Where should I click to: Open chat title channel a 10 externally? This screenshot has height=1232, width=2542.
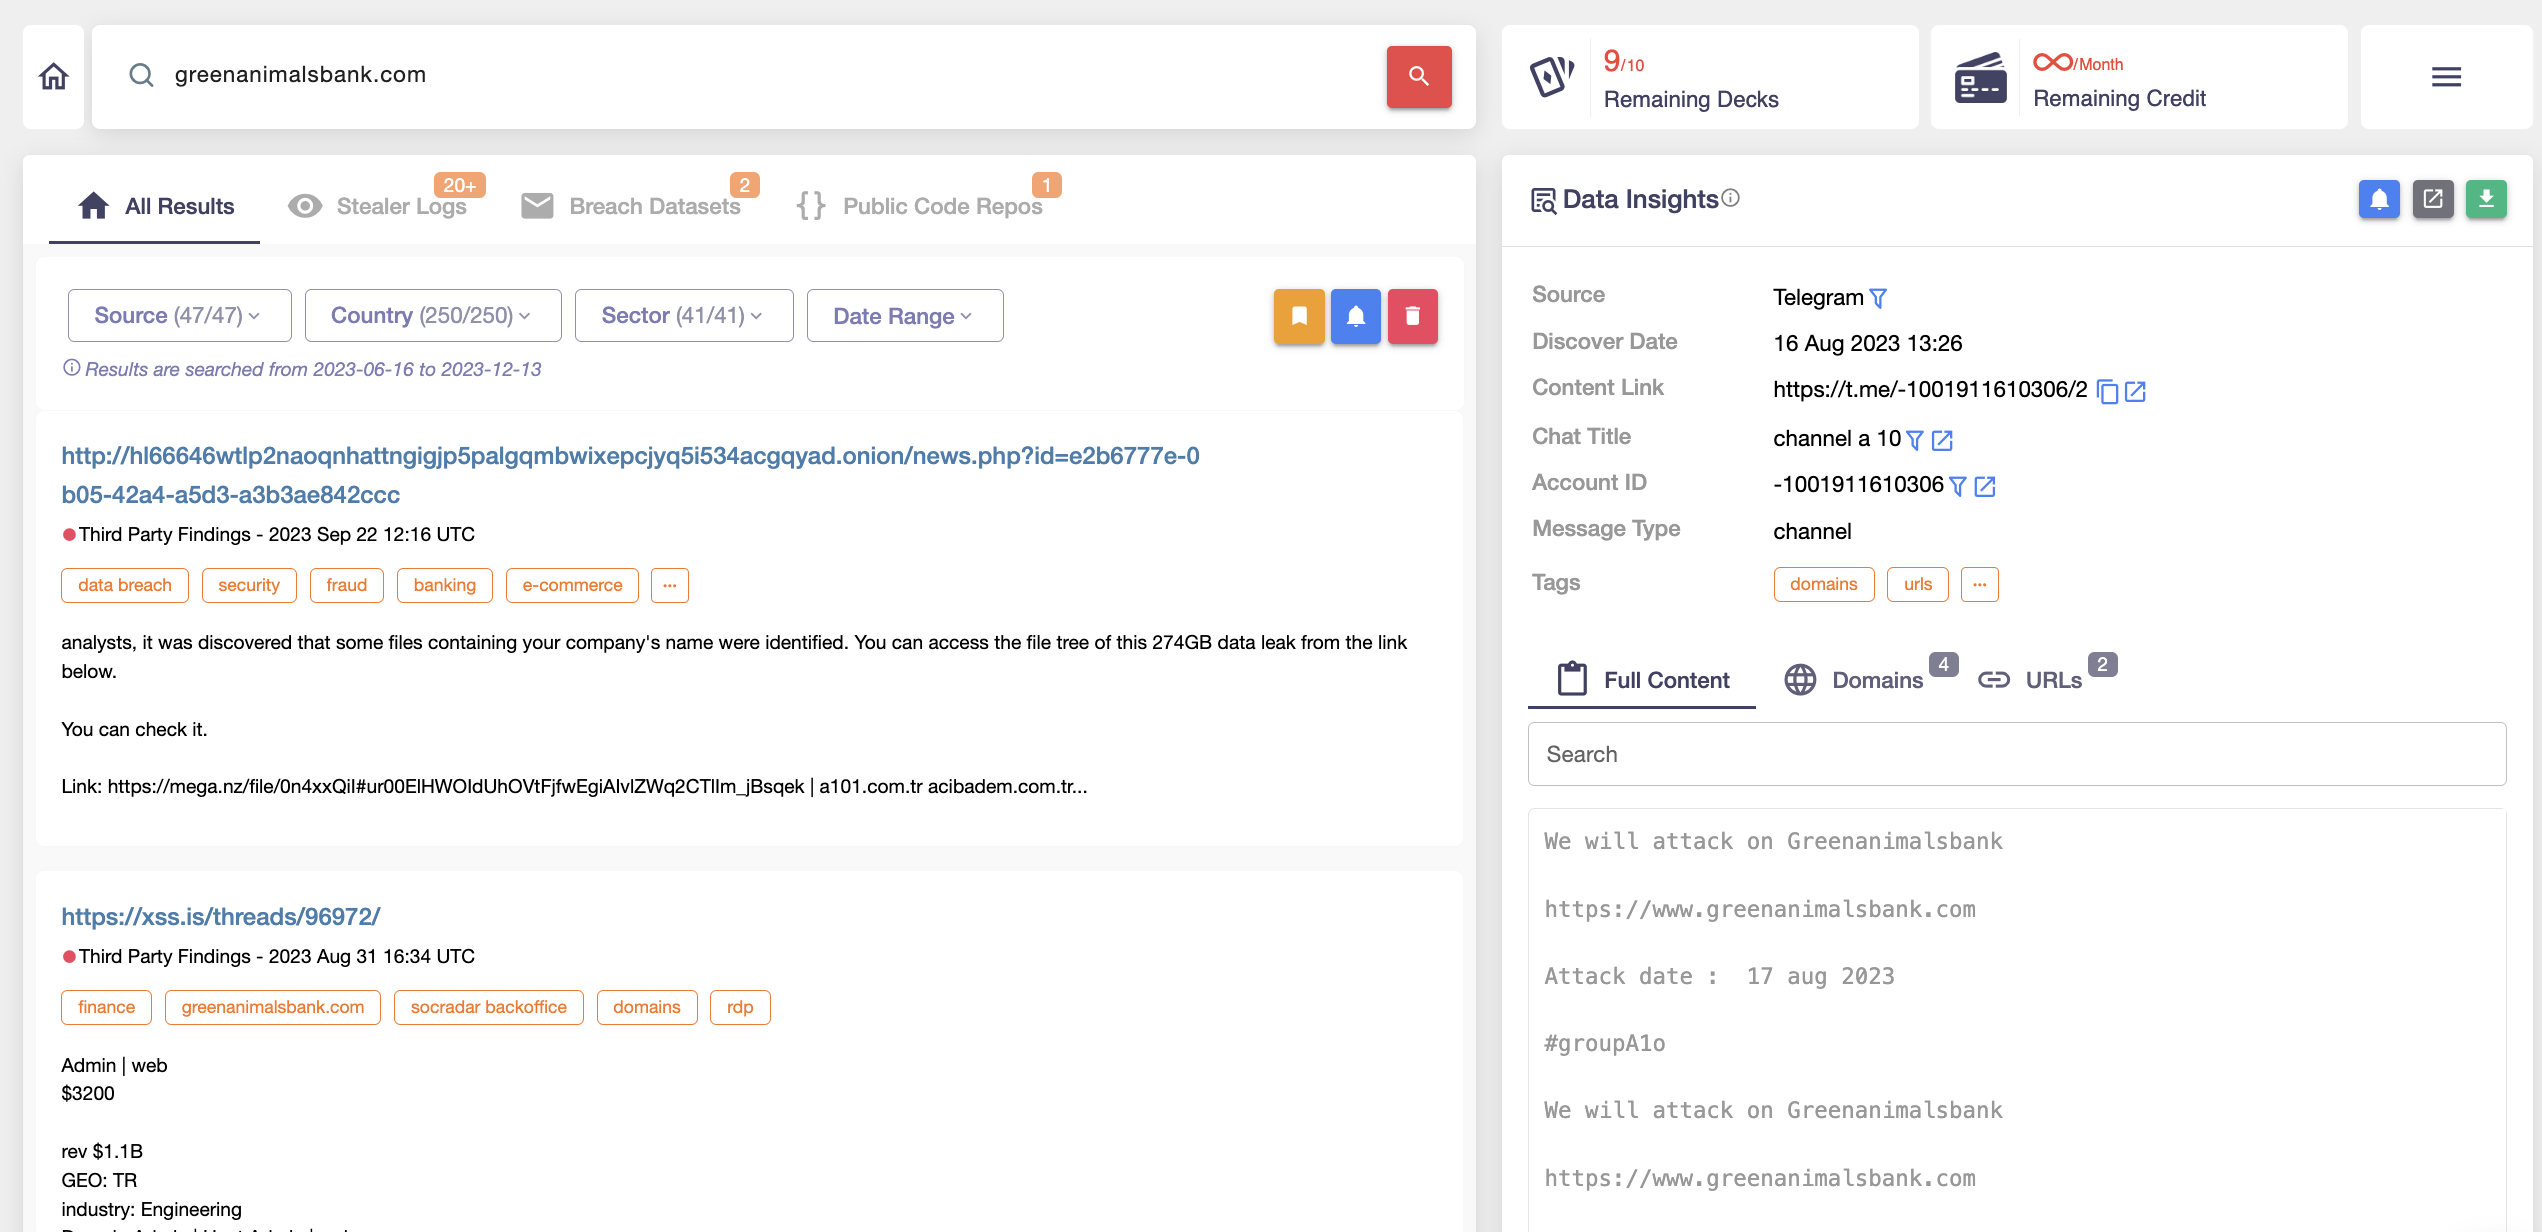(1942, 440)
